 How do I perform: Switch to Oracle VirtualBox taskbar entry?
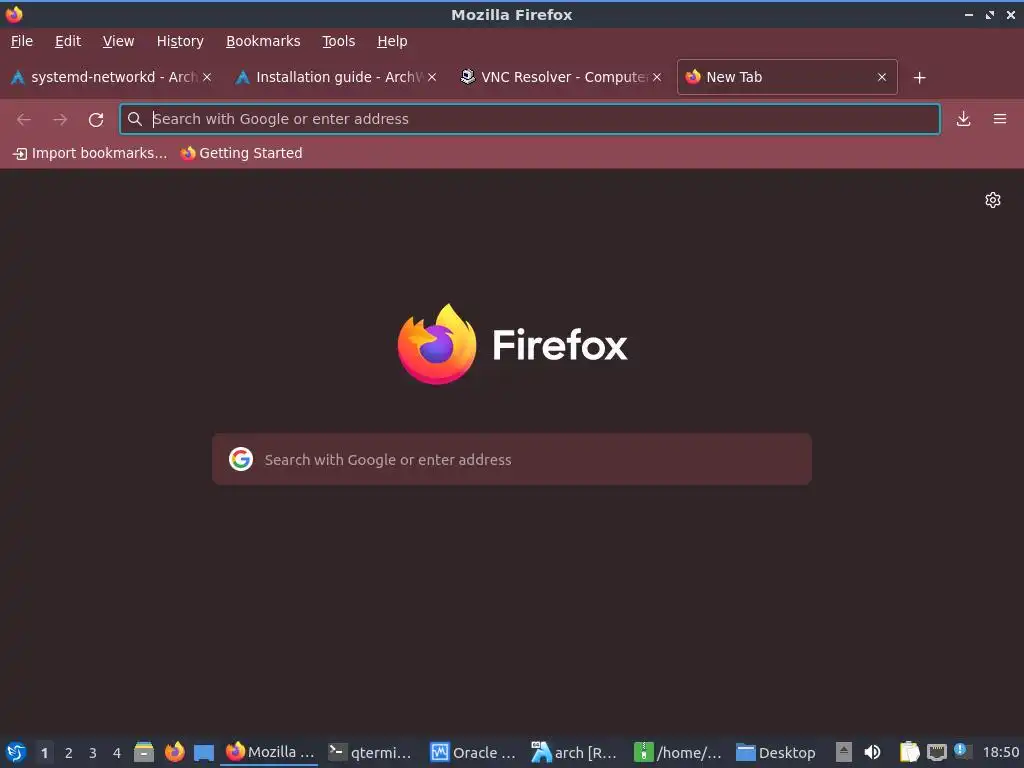coord(473,752)
